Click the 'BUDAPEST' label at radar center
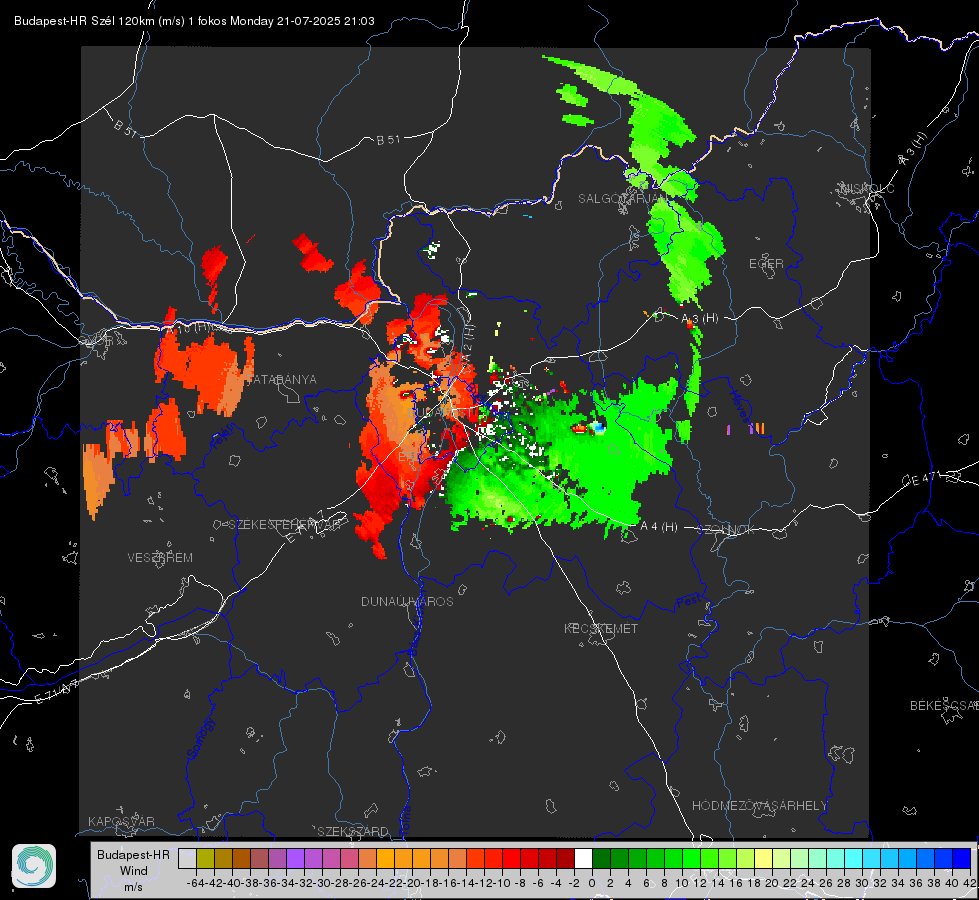Image resolution: width=979 pixels, height=900 pixels. [443, 413]
